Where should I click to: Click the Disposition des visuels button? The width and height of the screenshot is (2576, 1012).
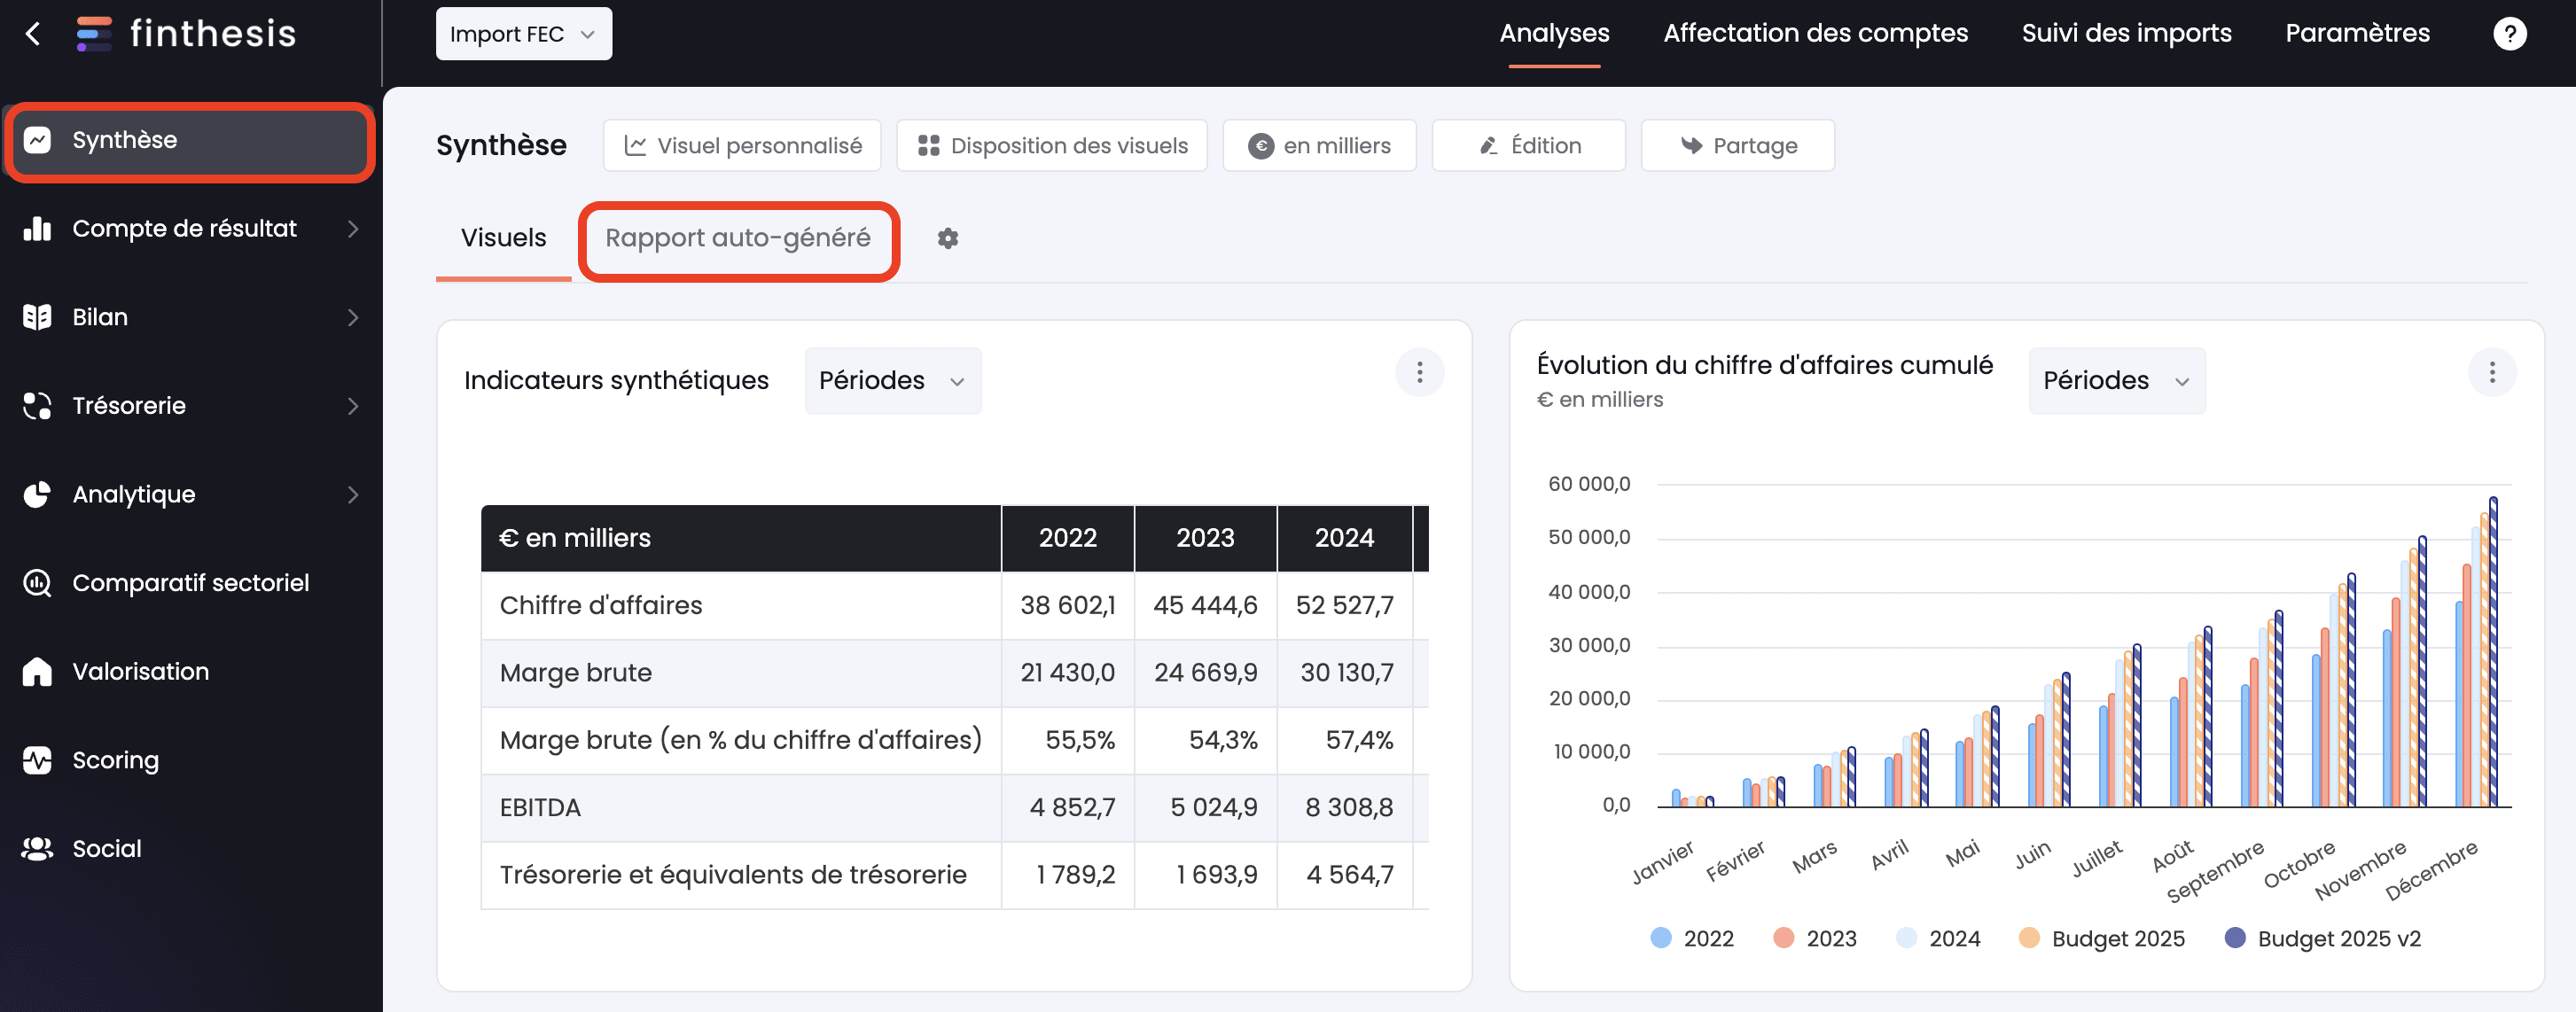[x=1052, y=146]
